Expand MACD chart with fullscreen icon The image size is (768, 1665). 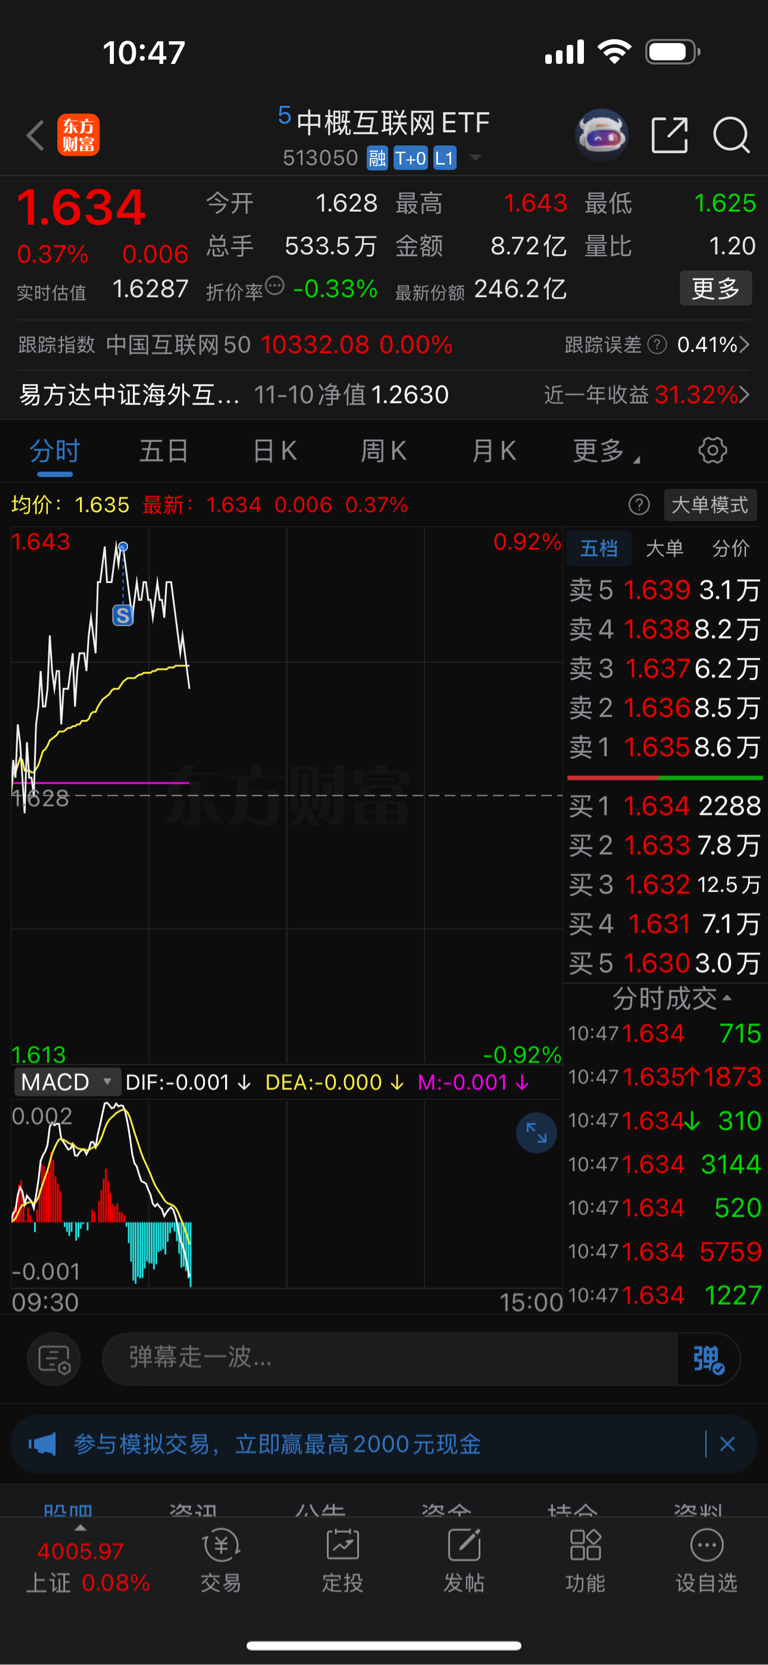tap(536, 1133)
